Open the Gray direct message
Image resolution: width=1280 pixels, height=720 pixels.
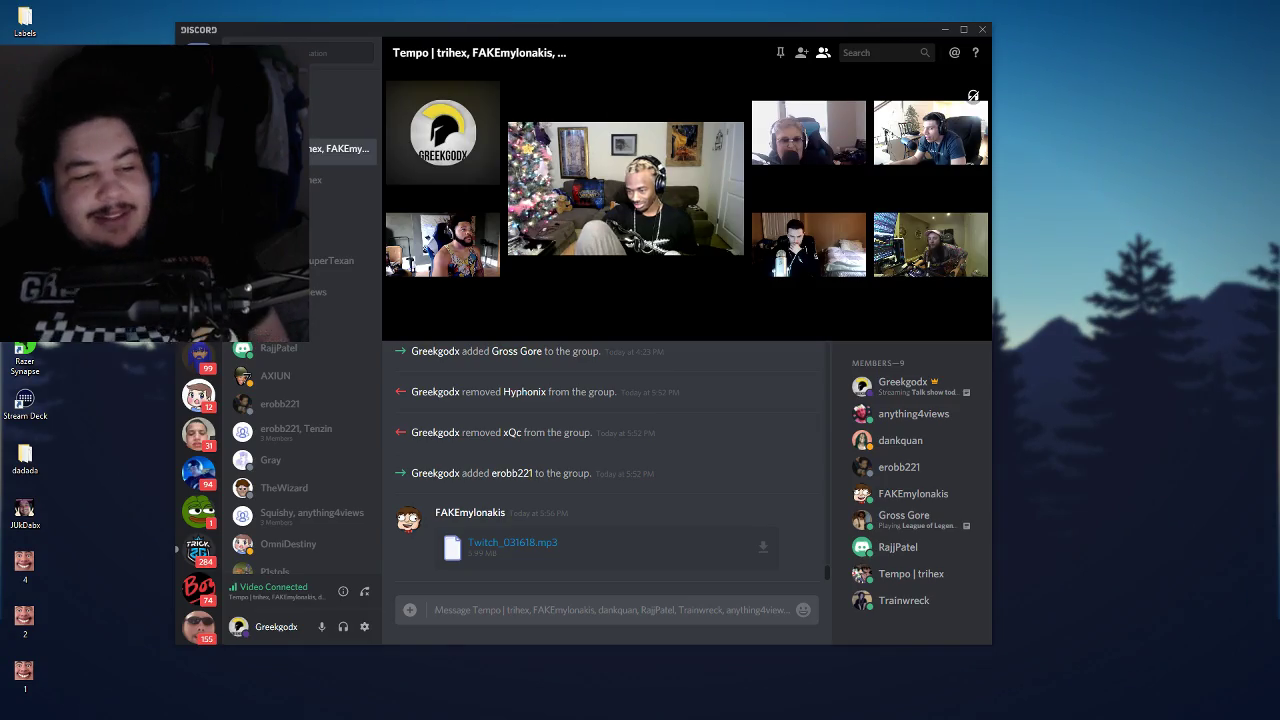point(300,460)
